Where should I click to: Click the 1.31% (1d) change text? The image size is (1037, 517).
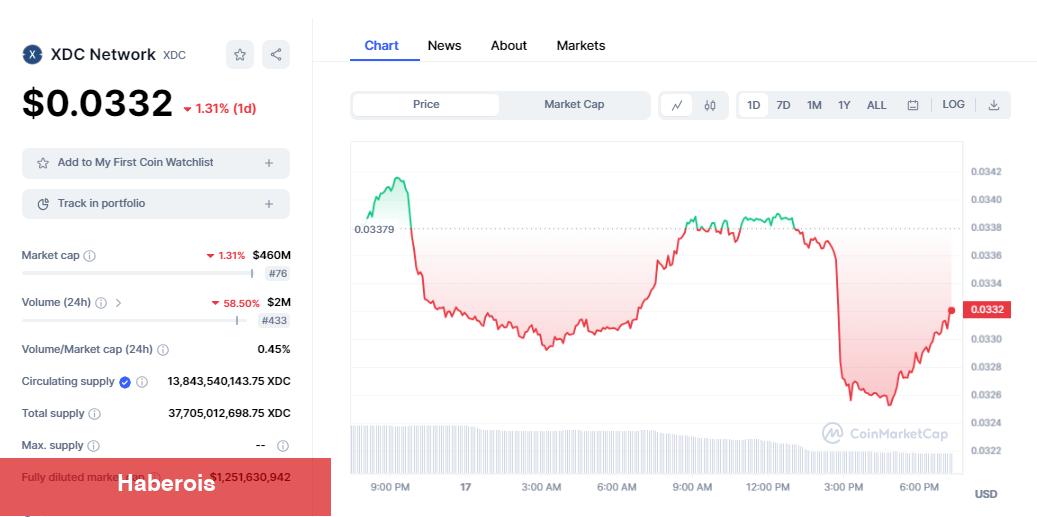point(220,108)
